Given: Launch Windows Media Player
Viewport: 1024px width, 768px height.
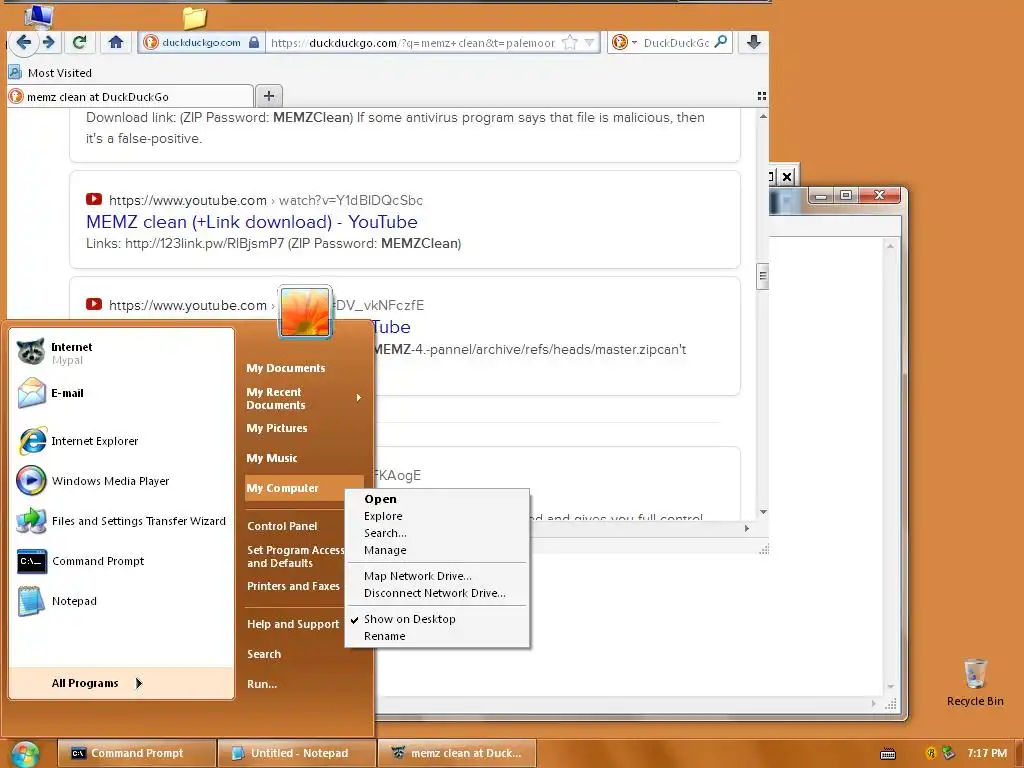Looking at the screenshot, I should click(x=121, y=481).
